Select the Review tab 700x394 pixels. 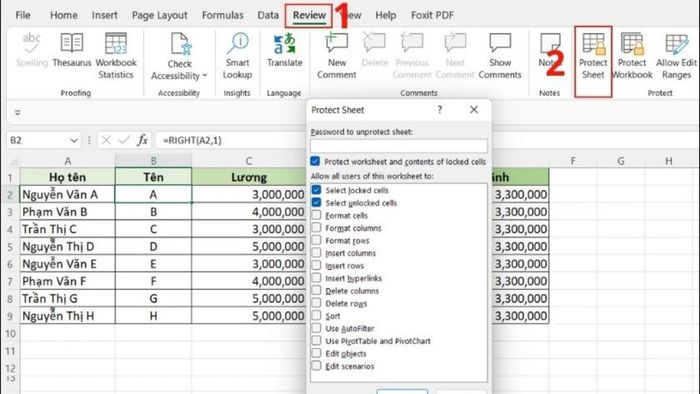[309, 15]
